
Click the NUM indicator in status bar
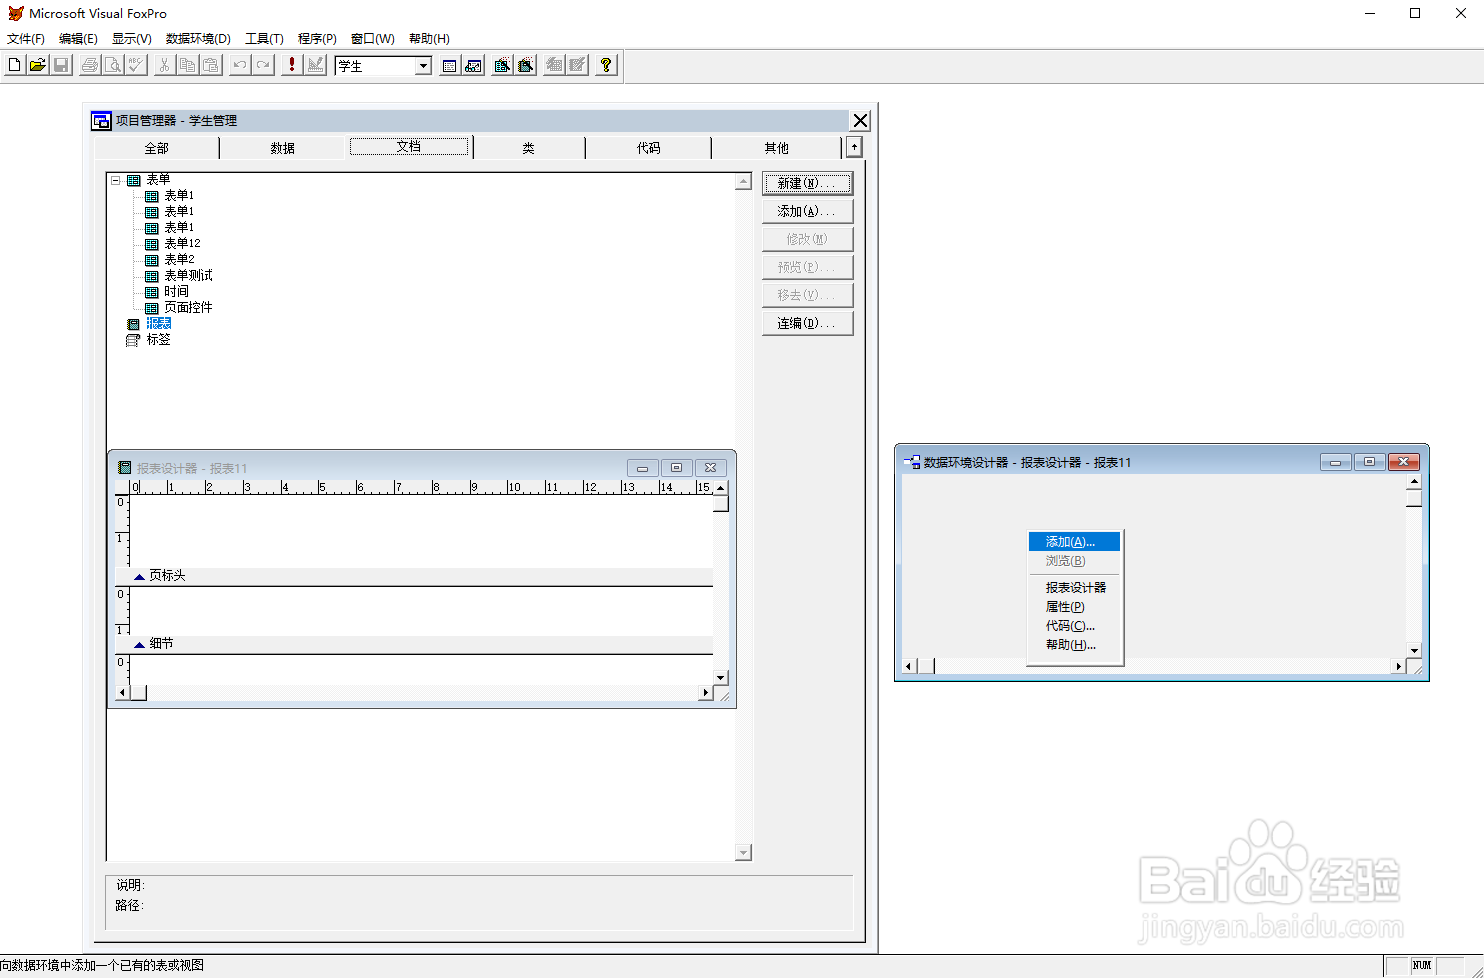click(1422, 966)
